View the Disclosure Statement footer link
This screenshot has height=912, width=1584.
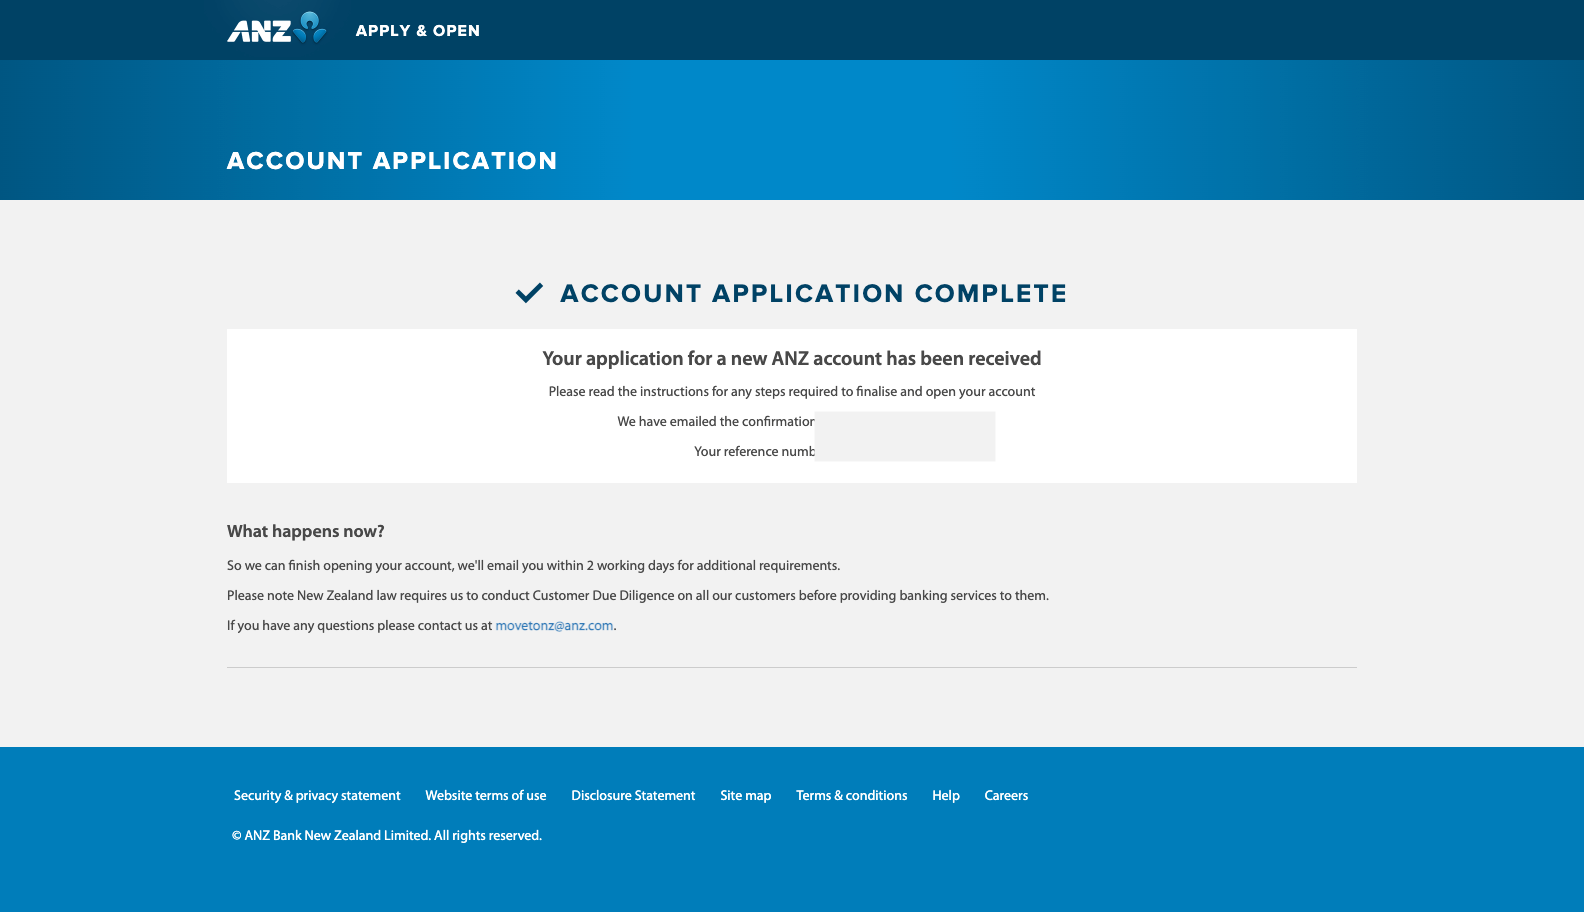pos(633,796)
